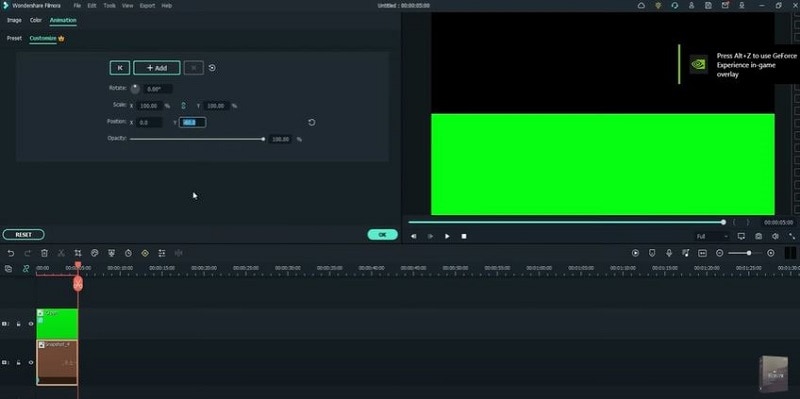
Task: Click the timeline zoom slider
Action: coord(744,253)
